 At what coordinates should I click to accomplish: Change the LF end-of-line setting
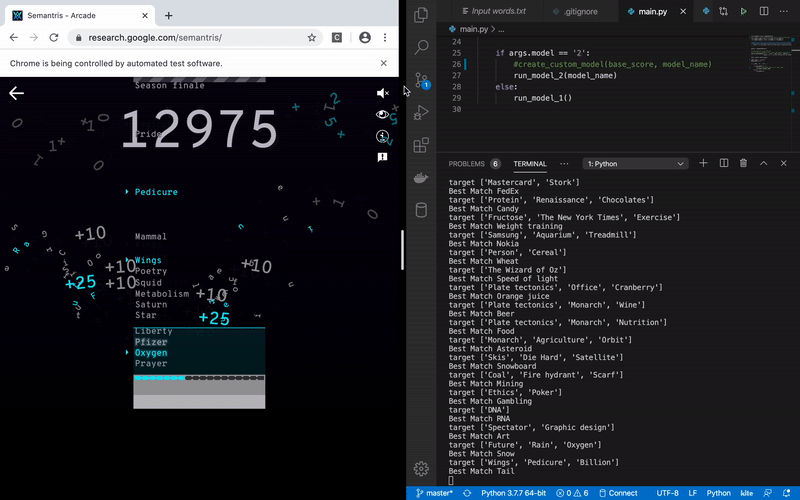click(x=692, y=493)
